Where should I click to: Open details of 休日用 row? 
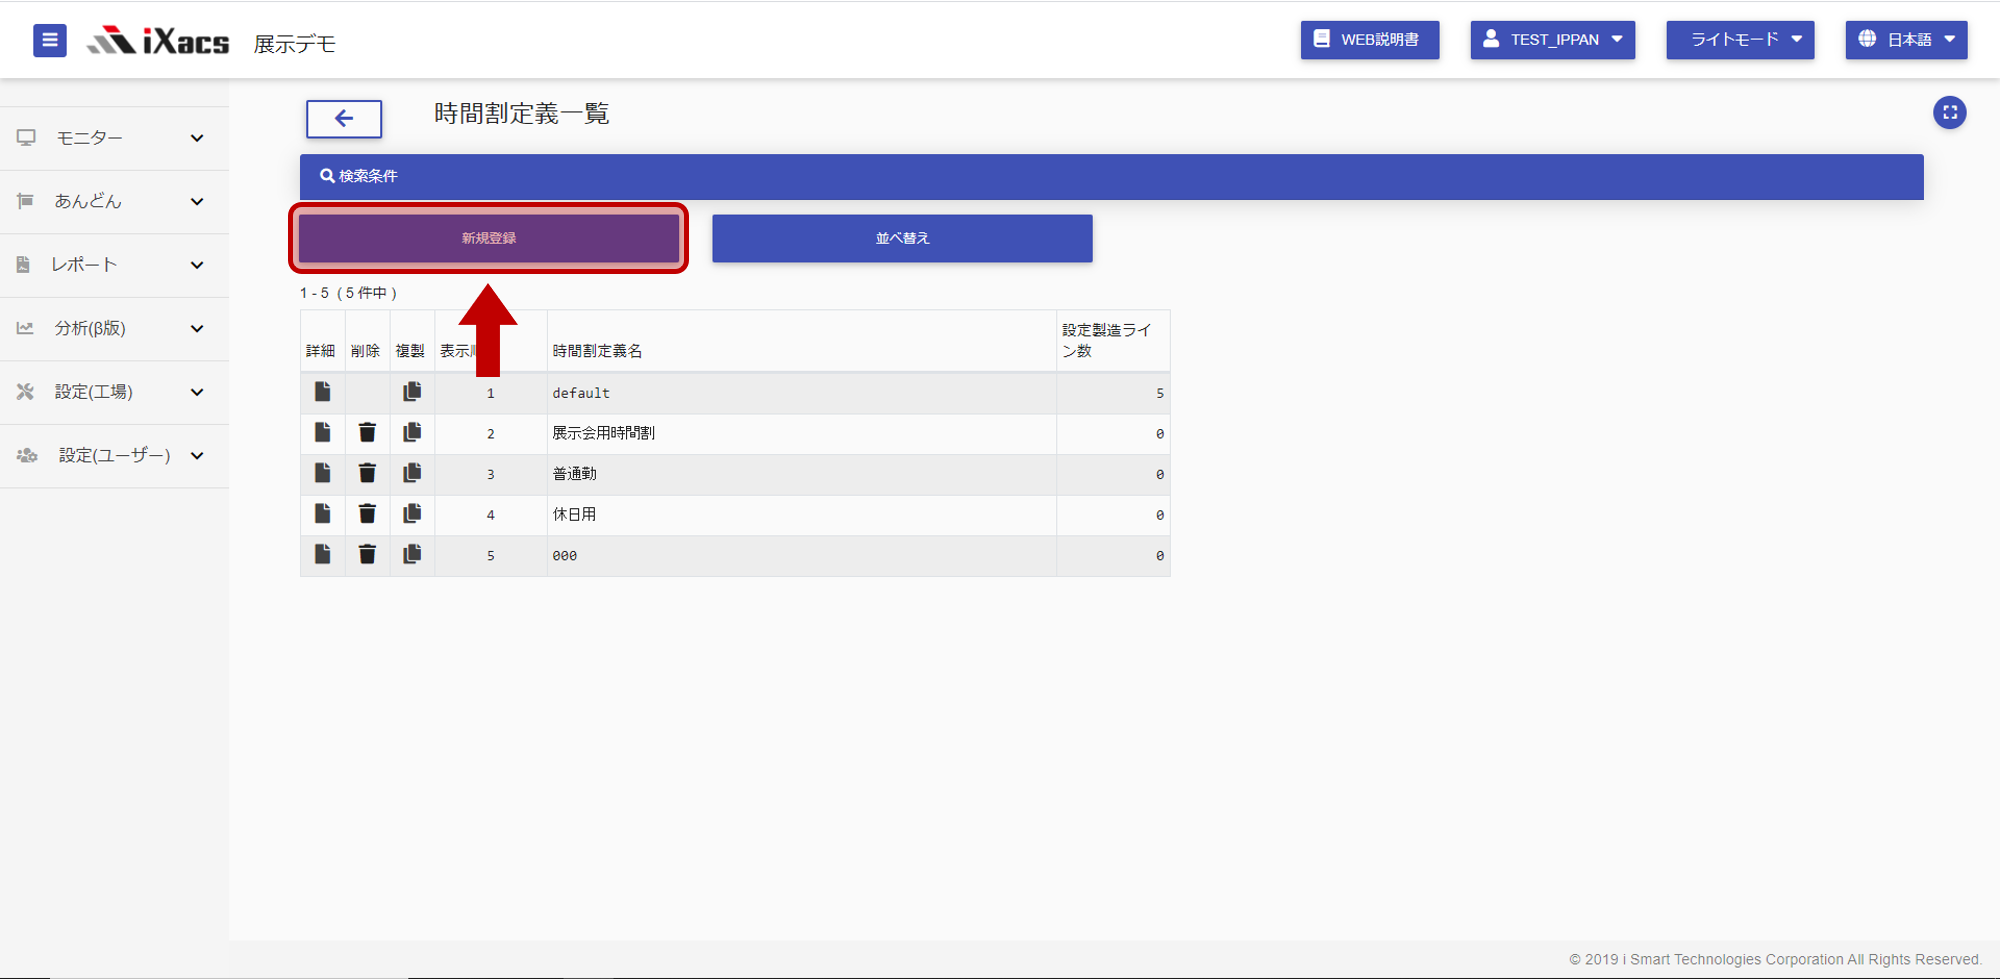tap(322, 514)
